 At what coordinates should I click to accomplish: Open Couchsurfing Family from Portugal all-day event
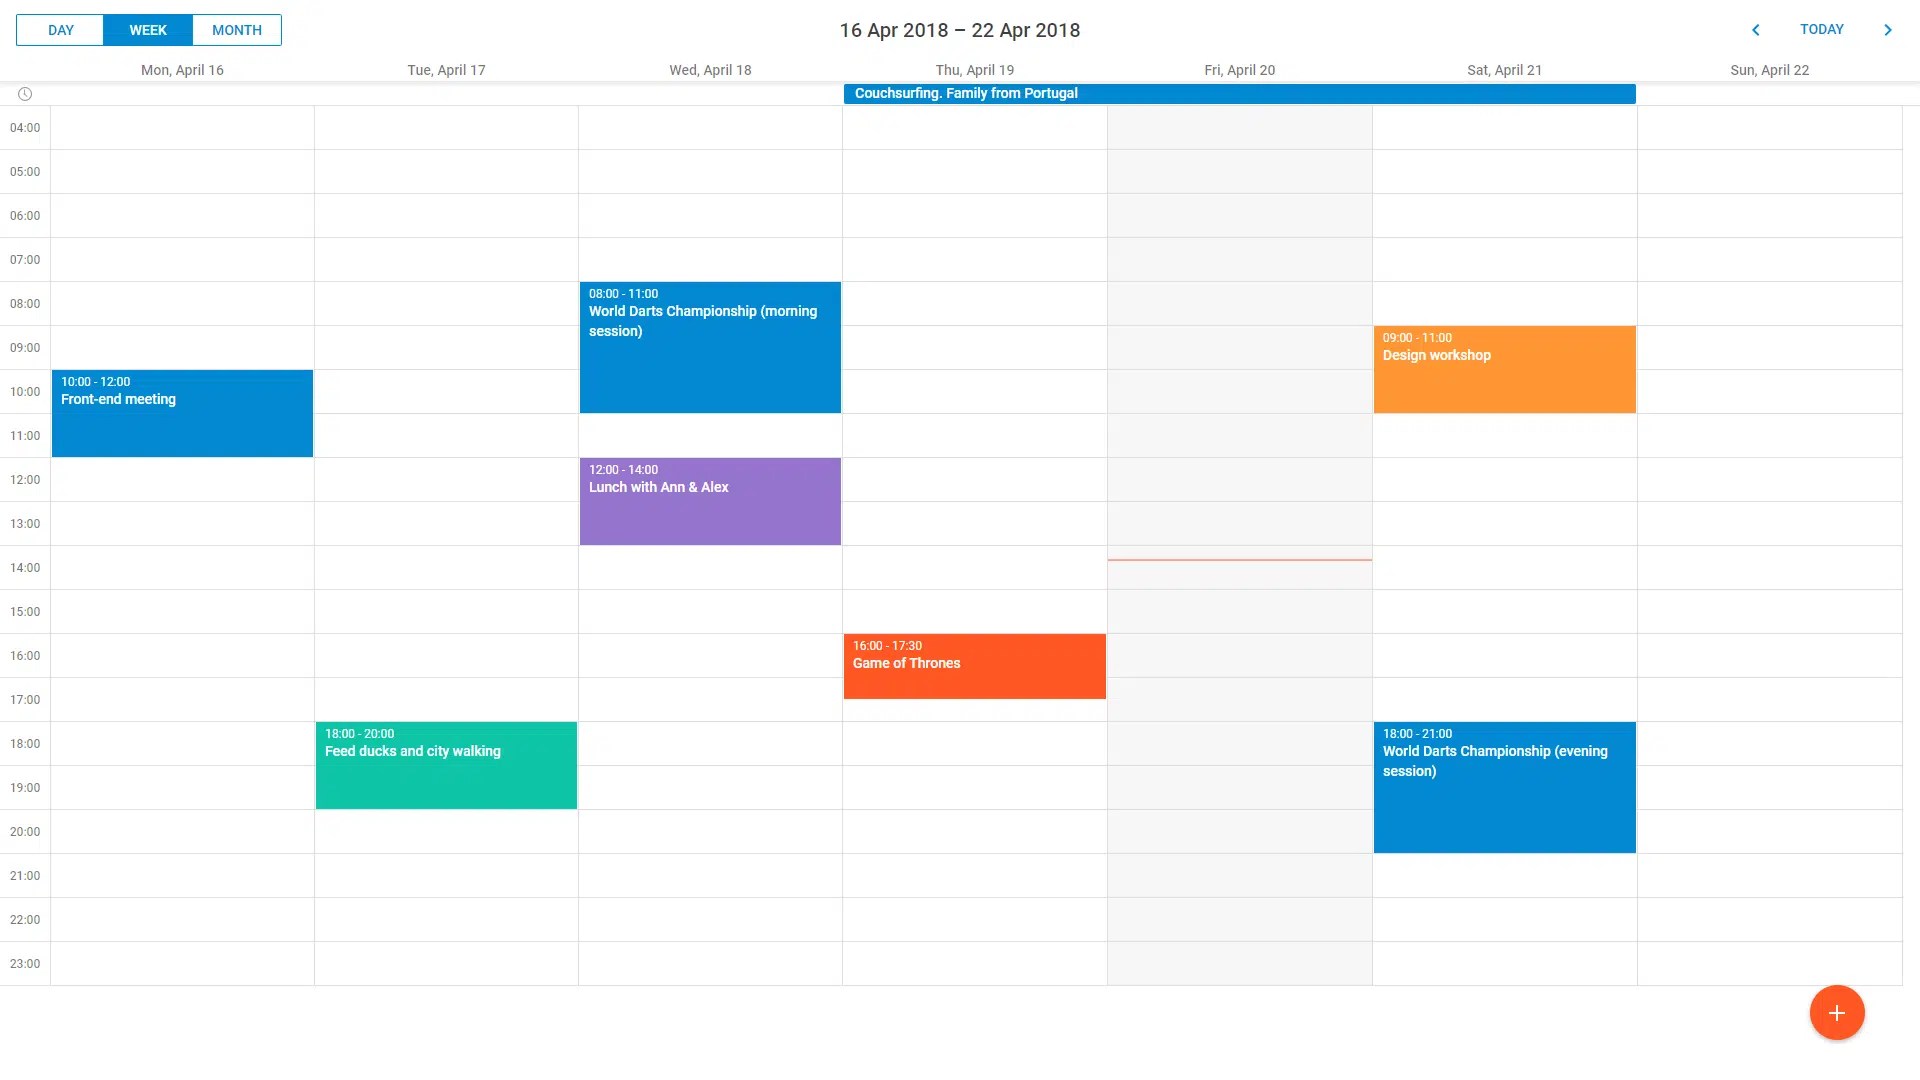click(1239, 94)
